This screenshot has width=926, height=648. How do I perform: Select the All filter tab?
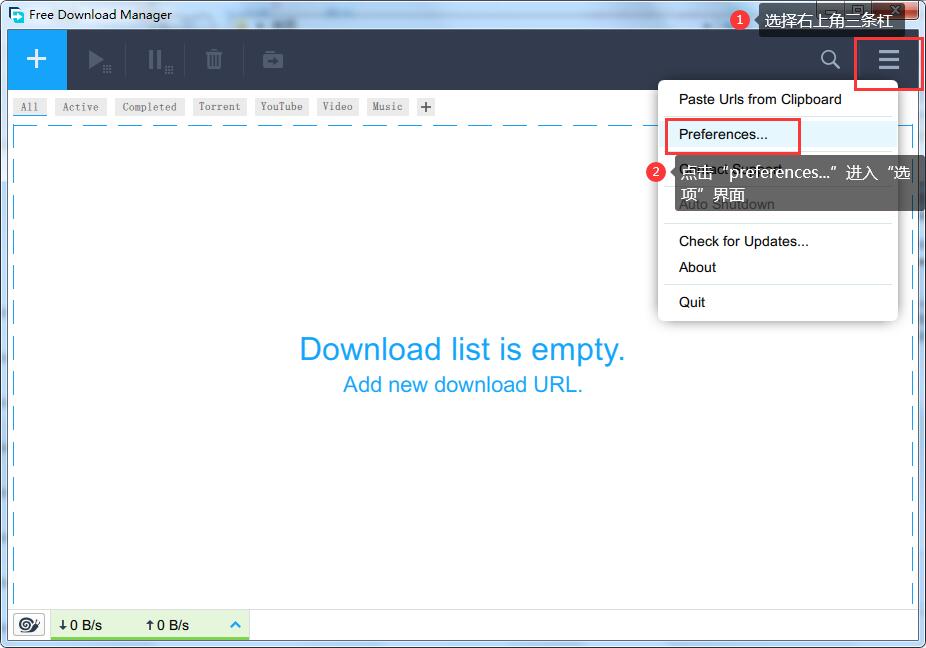point(30,107)
